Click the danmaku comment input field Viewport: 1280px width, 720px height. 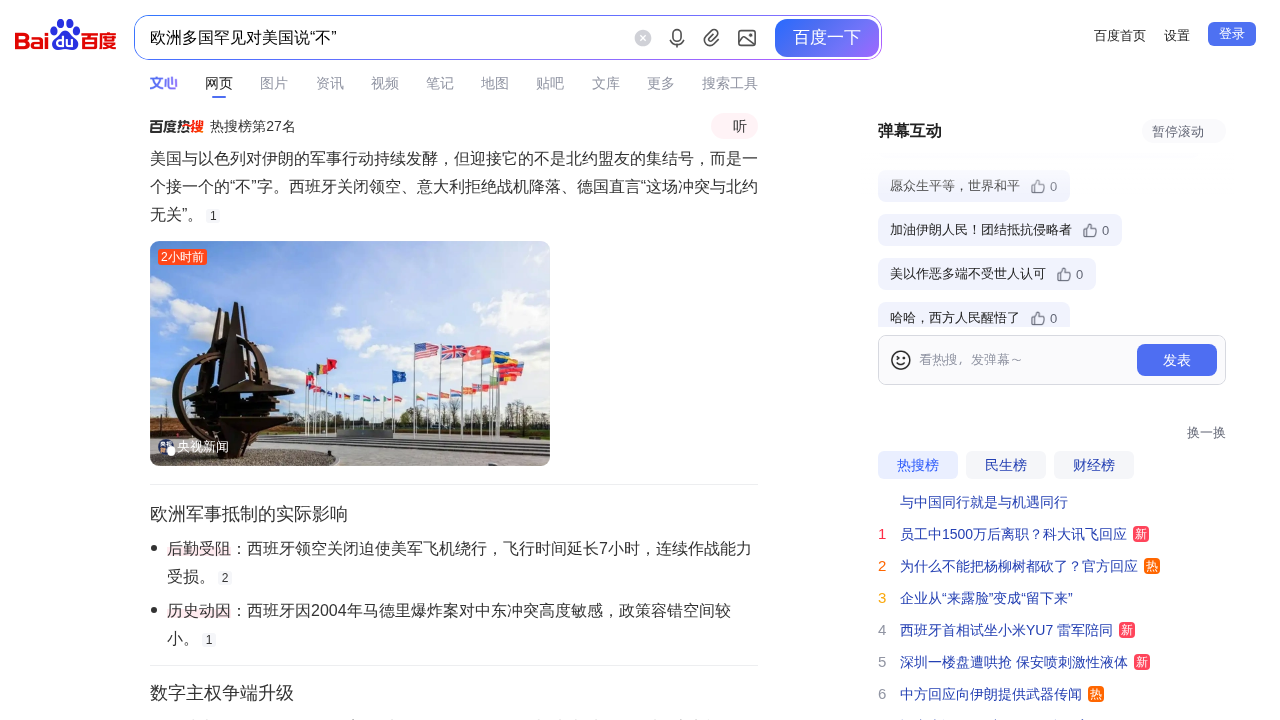coord(1020,360)
